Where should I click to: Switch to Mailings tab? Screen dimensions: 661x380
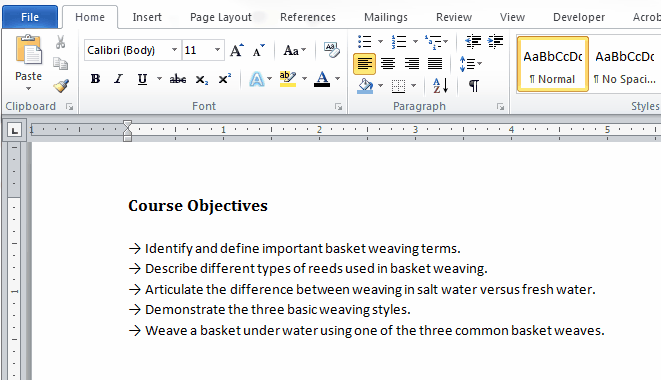point(386,17)
